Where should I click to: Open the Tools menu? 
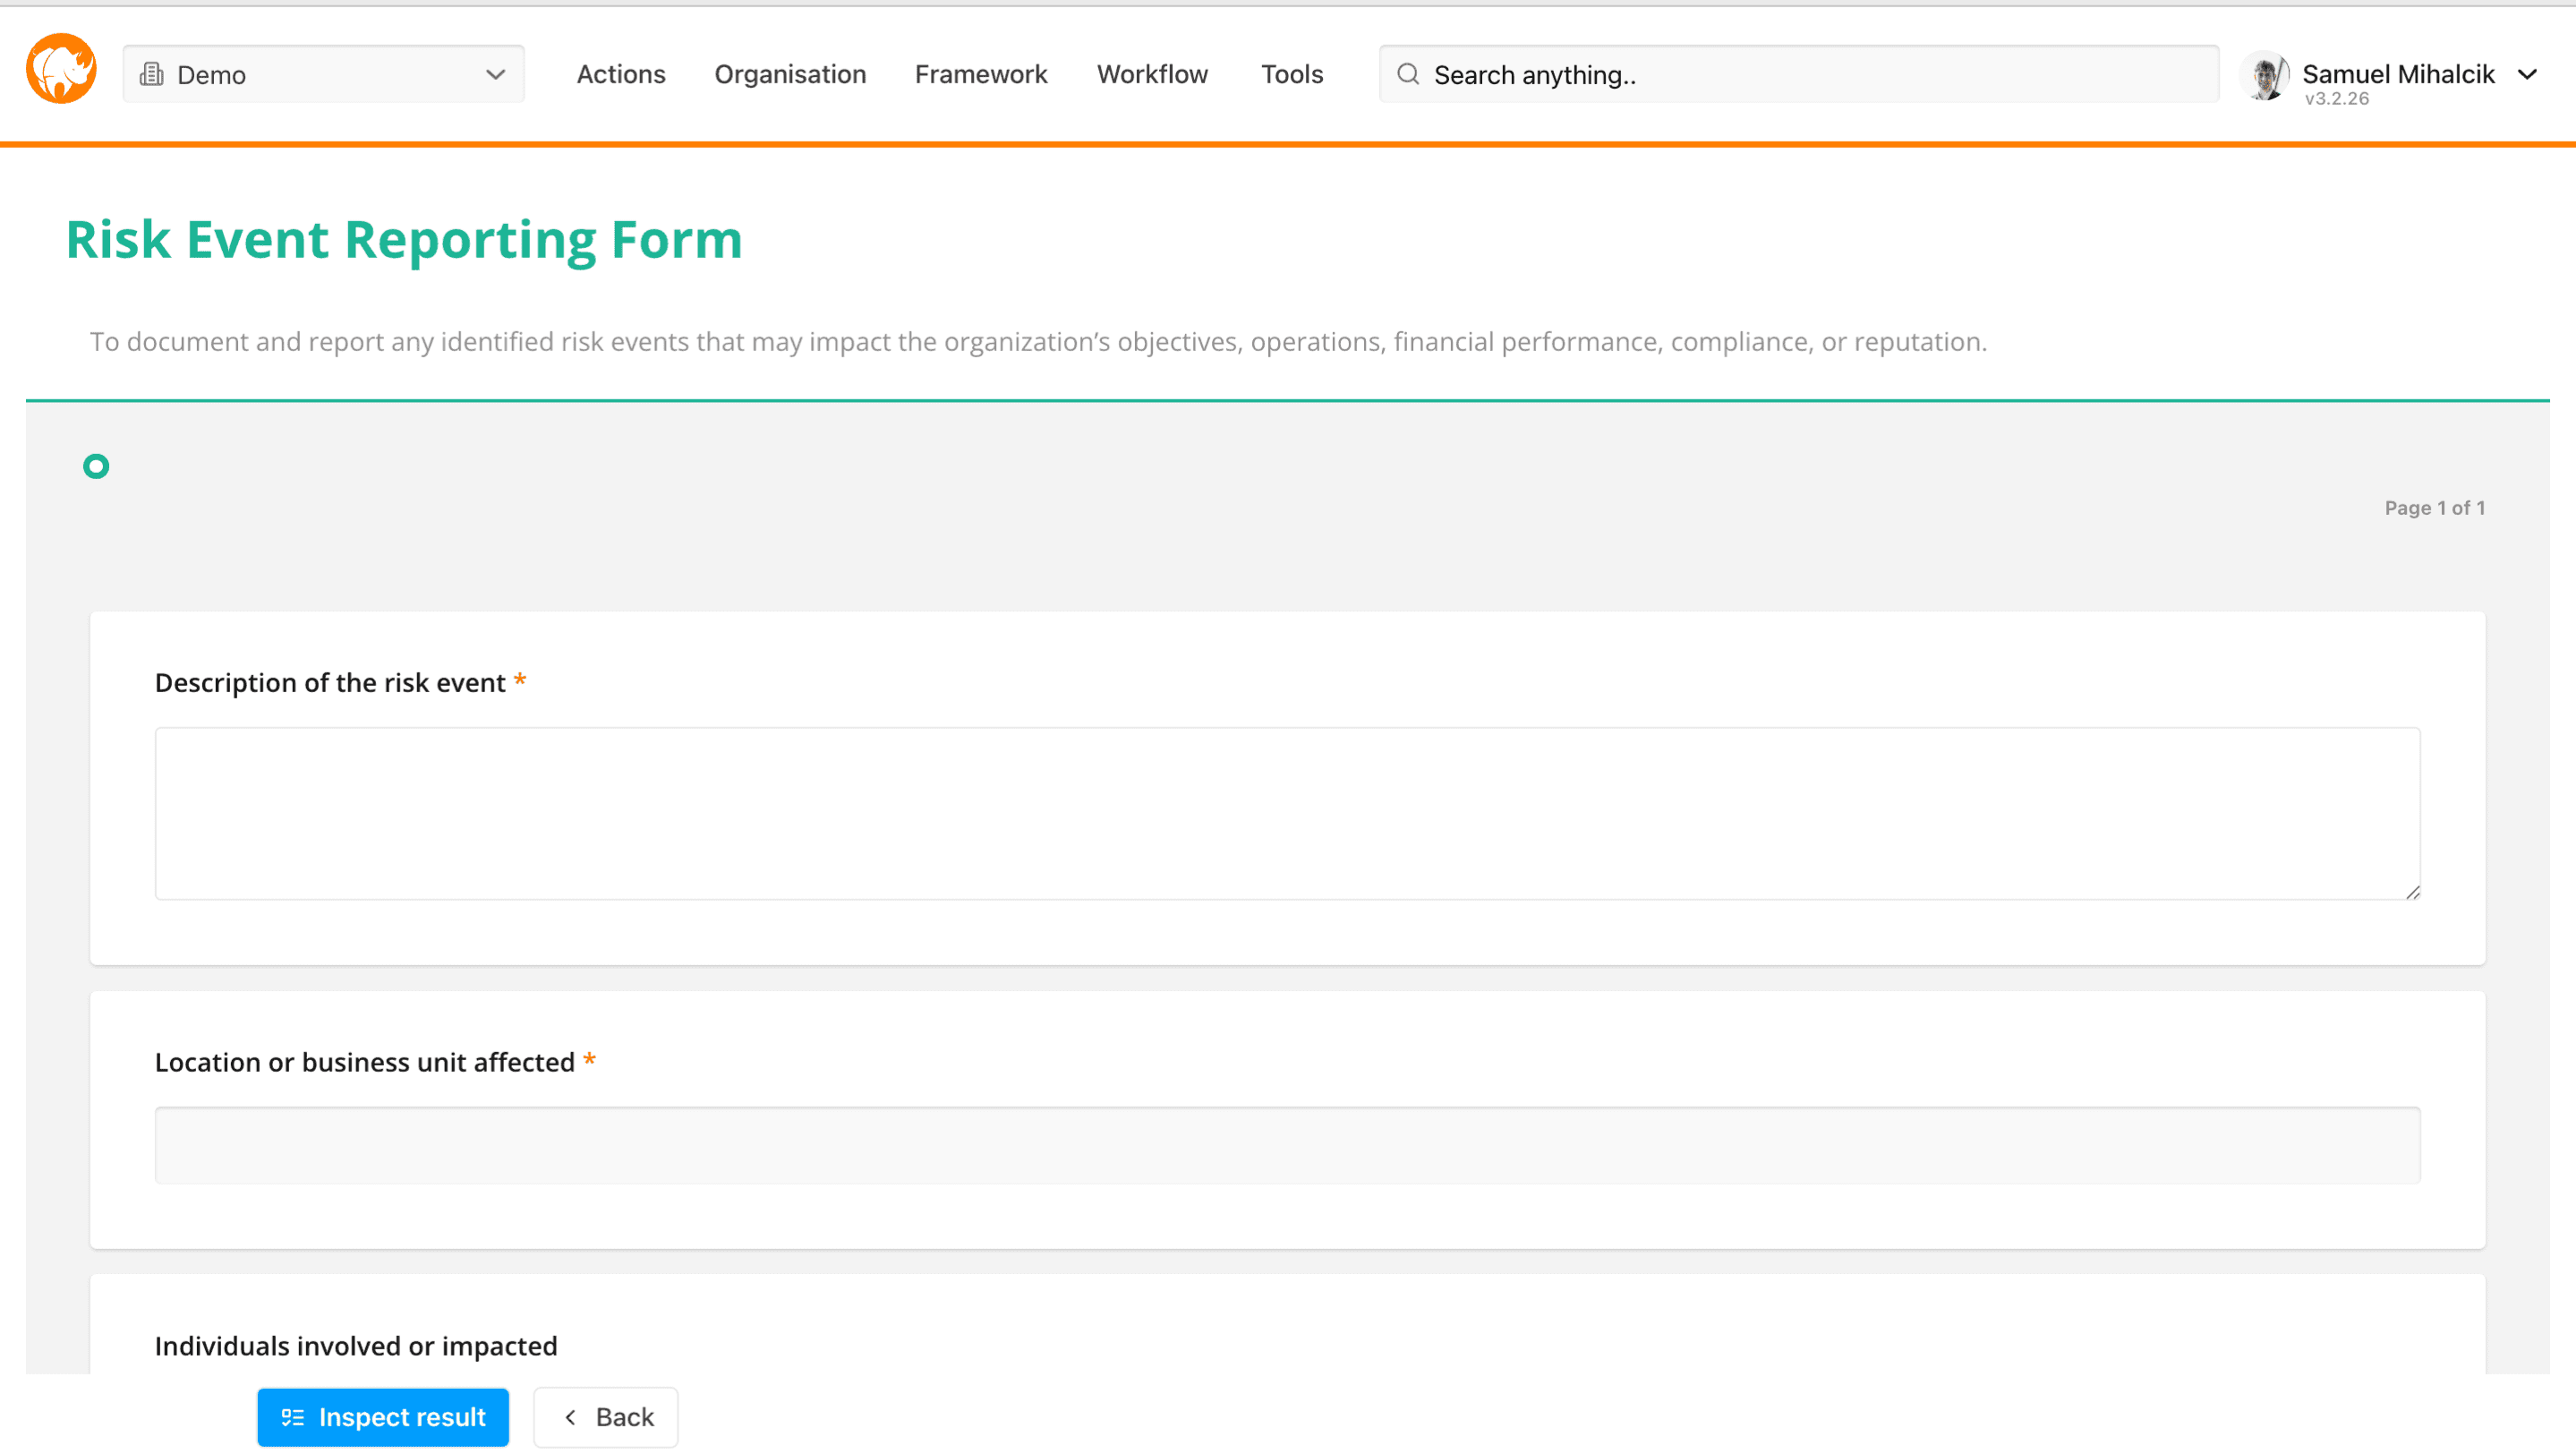(x=1291, y=74)
